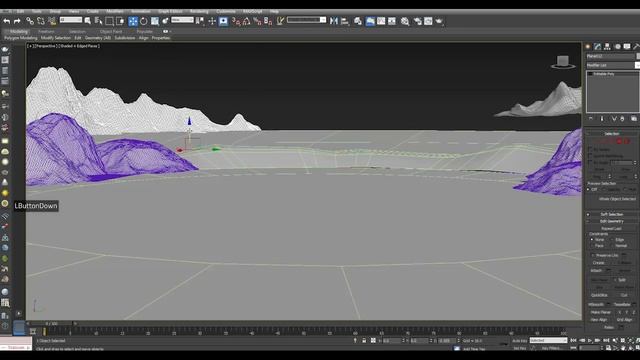Open the Reference Coordinate System dropdown
This screenshot has height=360, width=640.
pyautogui.click(x=182, y=20)
